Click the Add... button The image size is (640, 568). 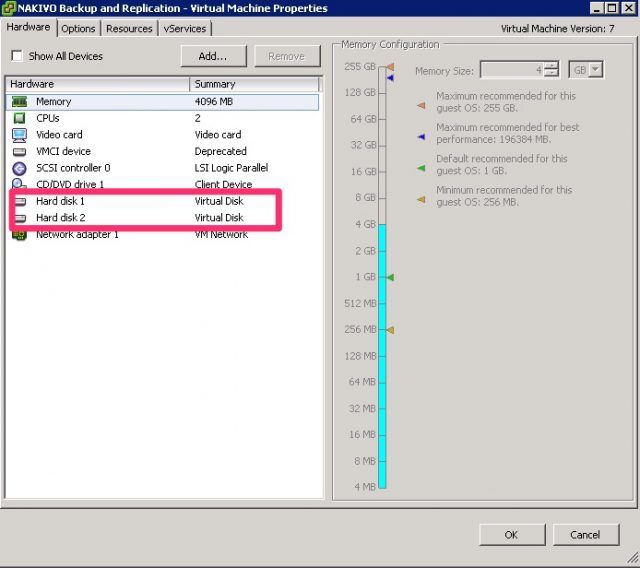(x=213, y=56)
